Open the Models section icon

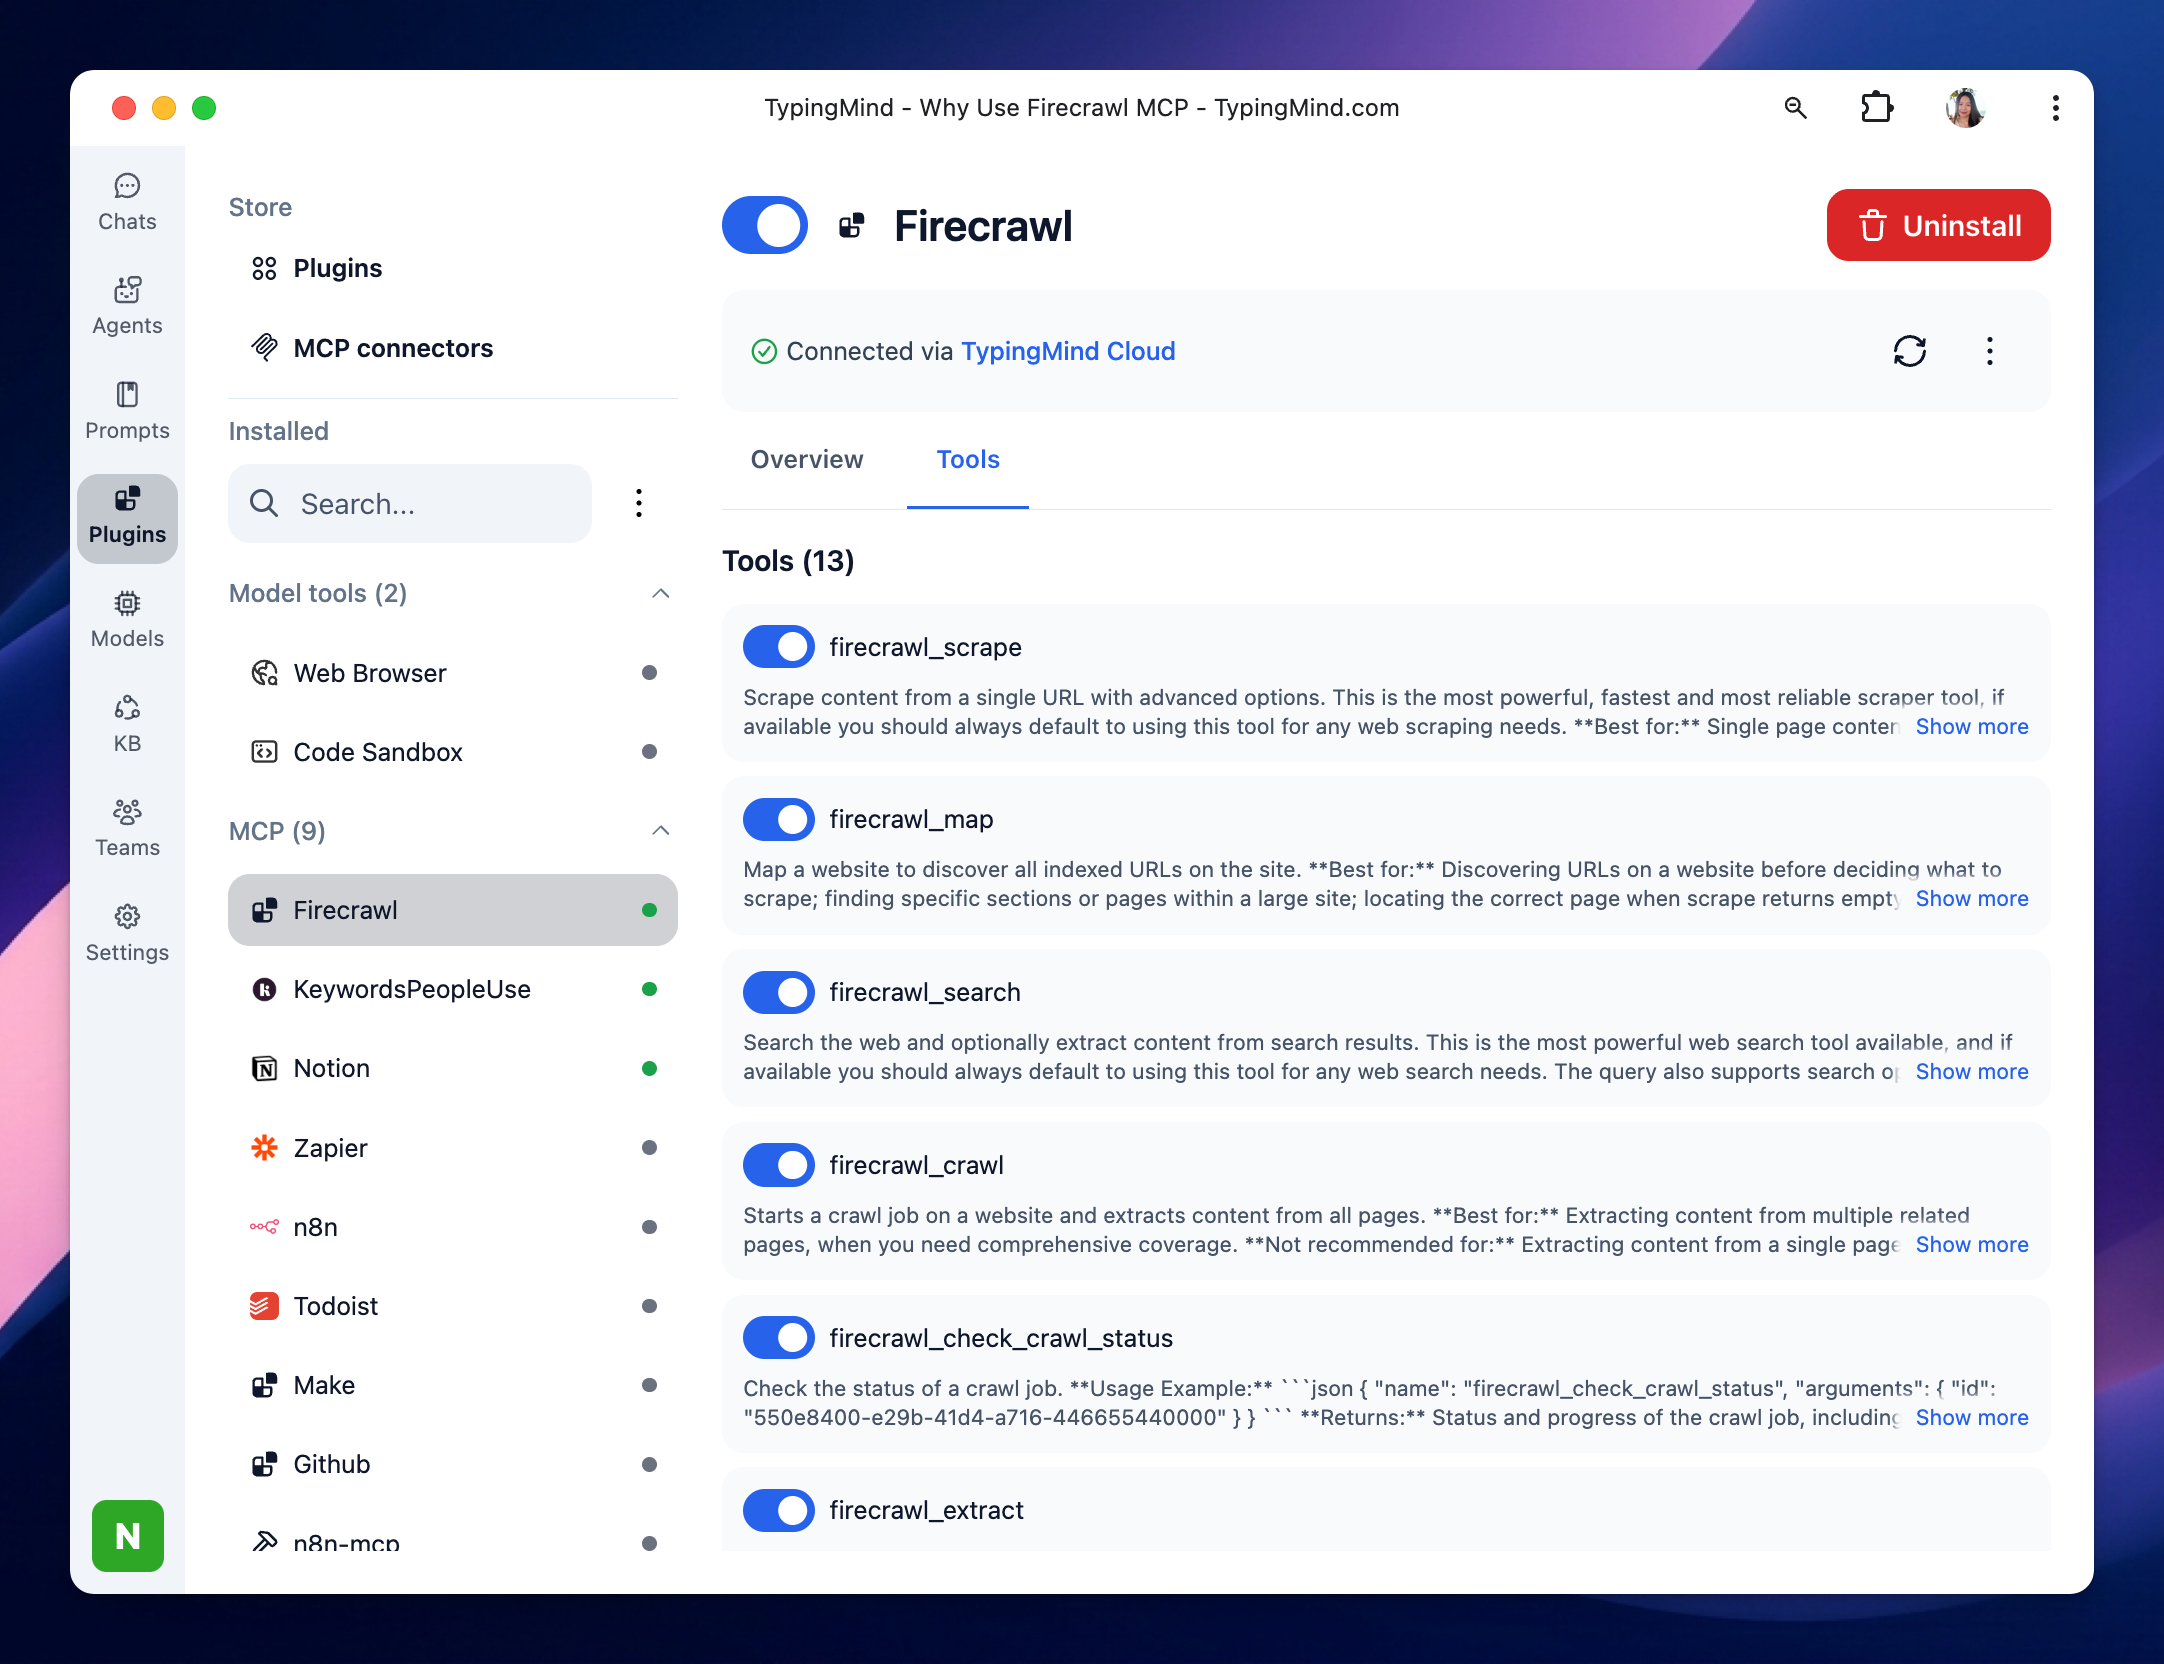[127, 619]
